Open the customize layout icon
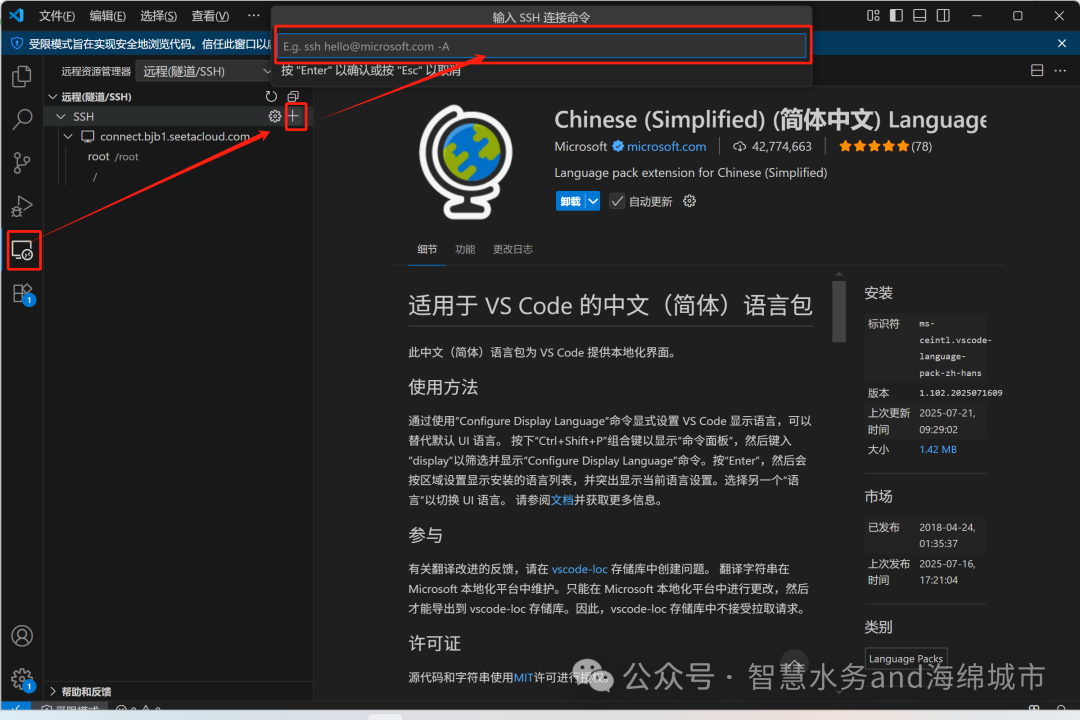Viewport: 1080px width, 720px height. click(x=873, y=15)
